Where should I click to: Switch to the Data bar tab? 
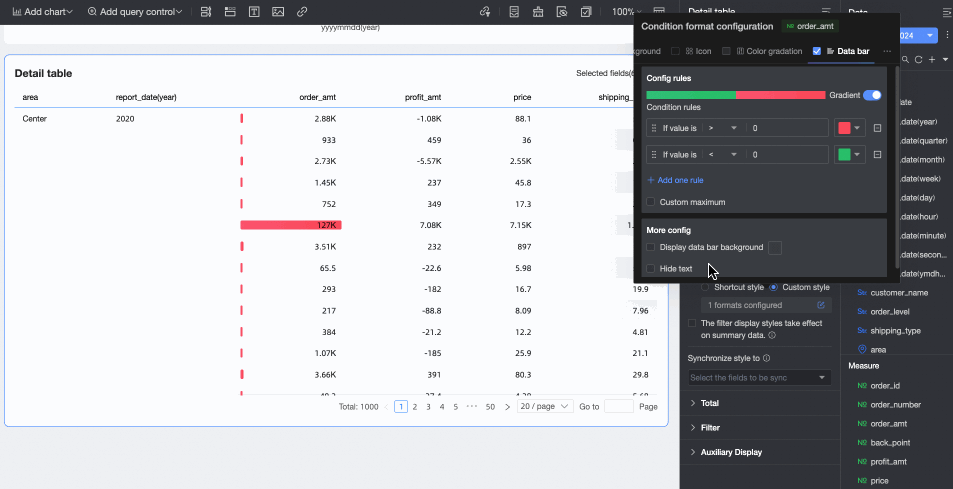848,52
